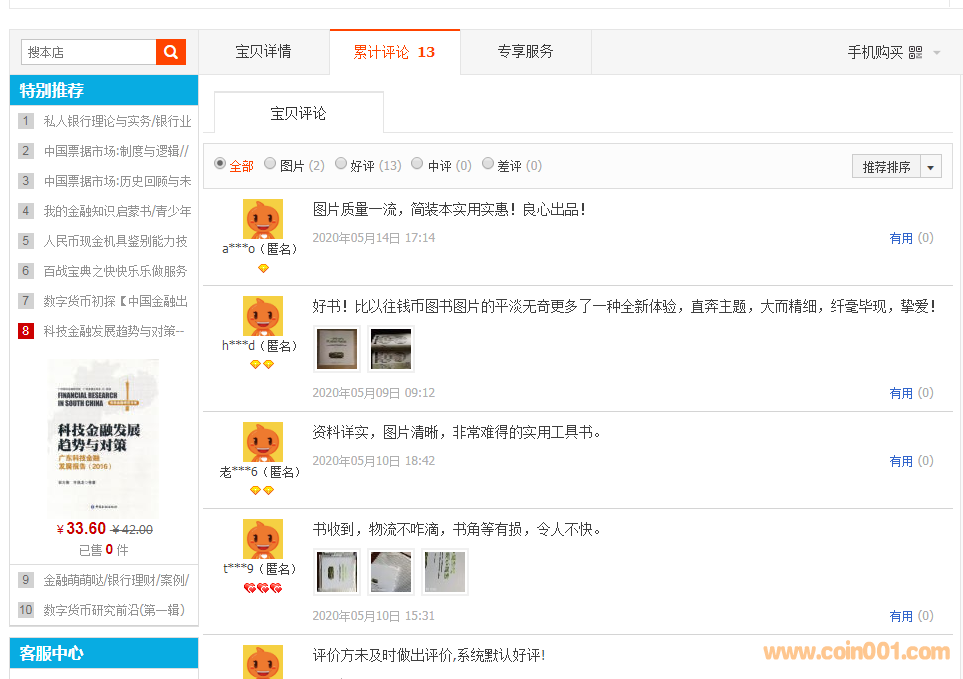Click avatar of reviewer t***9
Viewport: 963px width, 679px height.
pyautogui.click(x=262, y=539)
